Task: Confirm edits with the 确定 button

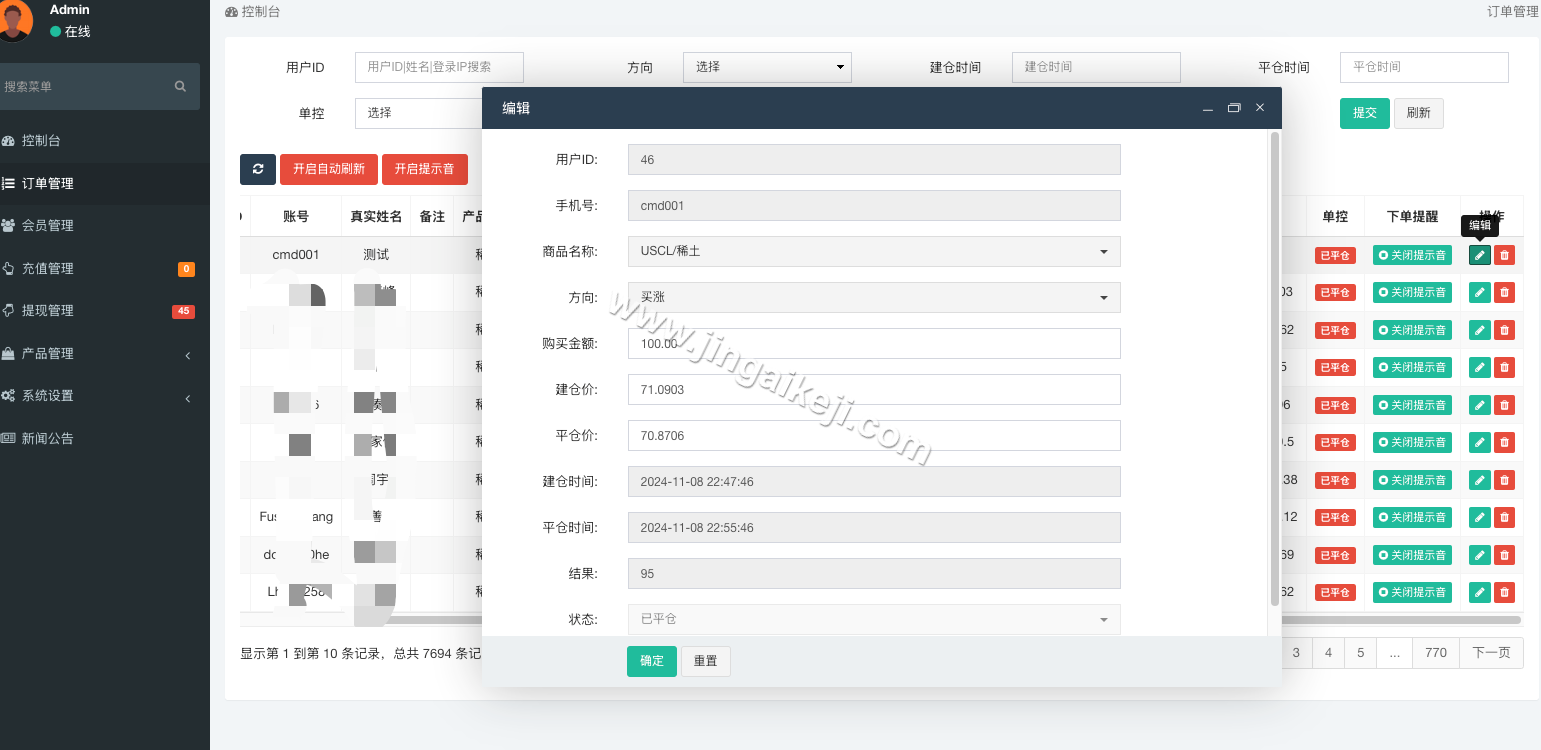Action: [651, 661]
